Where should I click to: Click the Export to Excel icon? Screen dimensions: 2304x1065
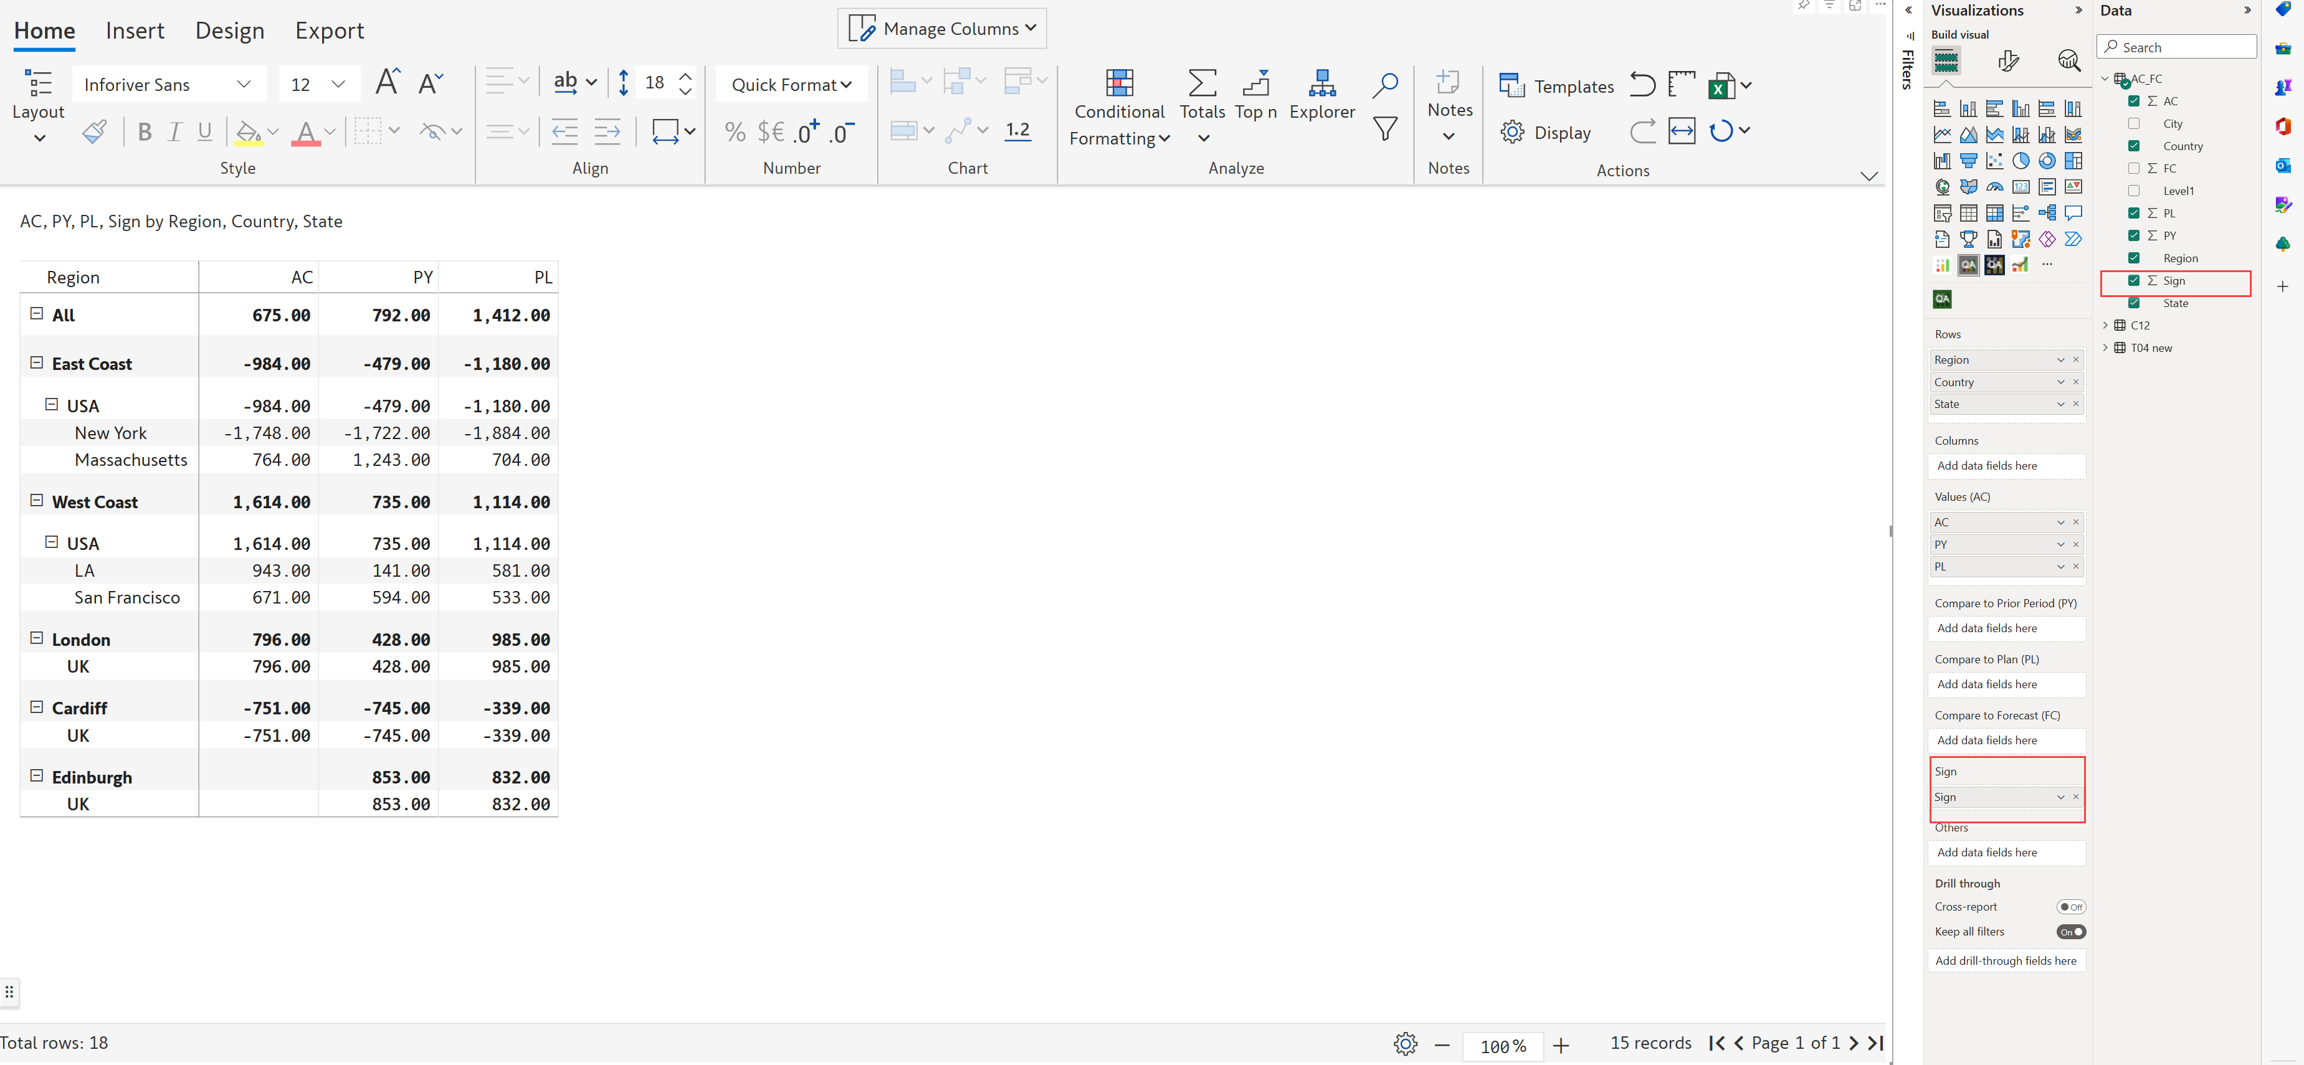click(1720, 86)
